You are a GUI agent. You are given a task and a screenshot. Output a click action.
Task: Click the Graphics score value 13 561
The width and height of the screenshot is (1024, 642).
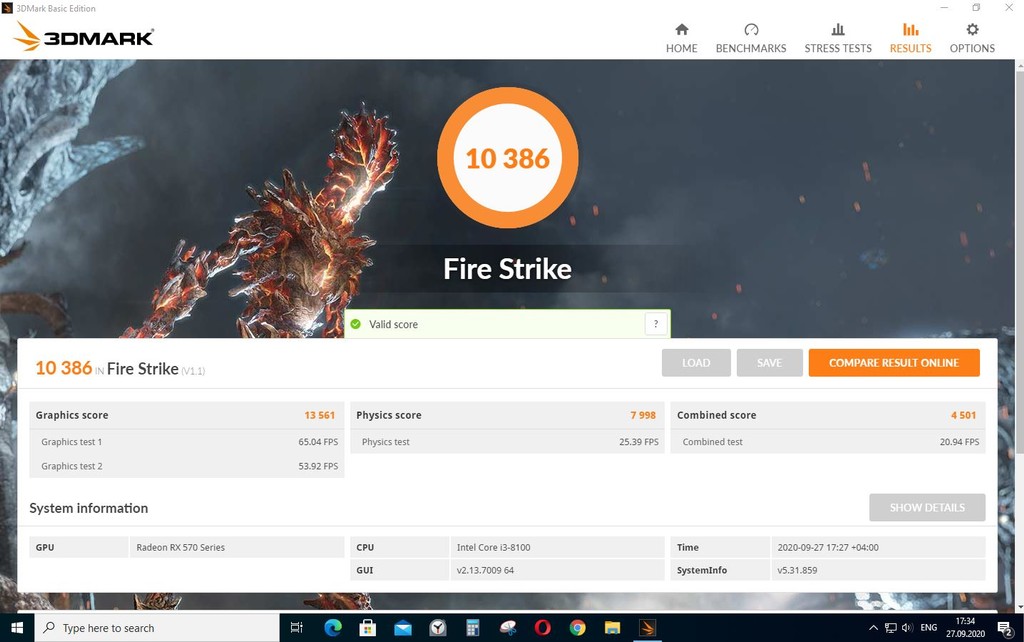point(319,415)
